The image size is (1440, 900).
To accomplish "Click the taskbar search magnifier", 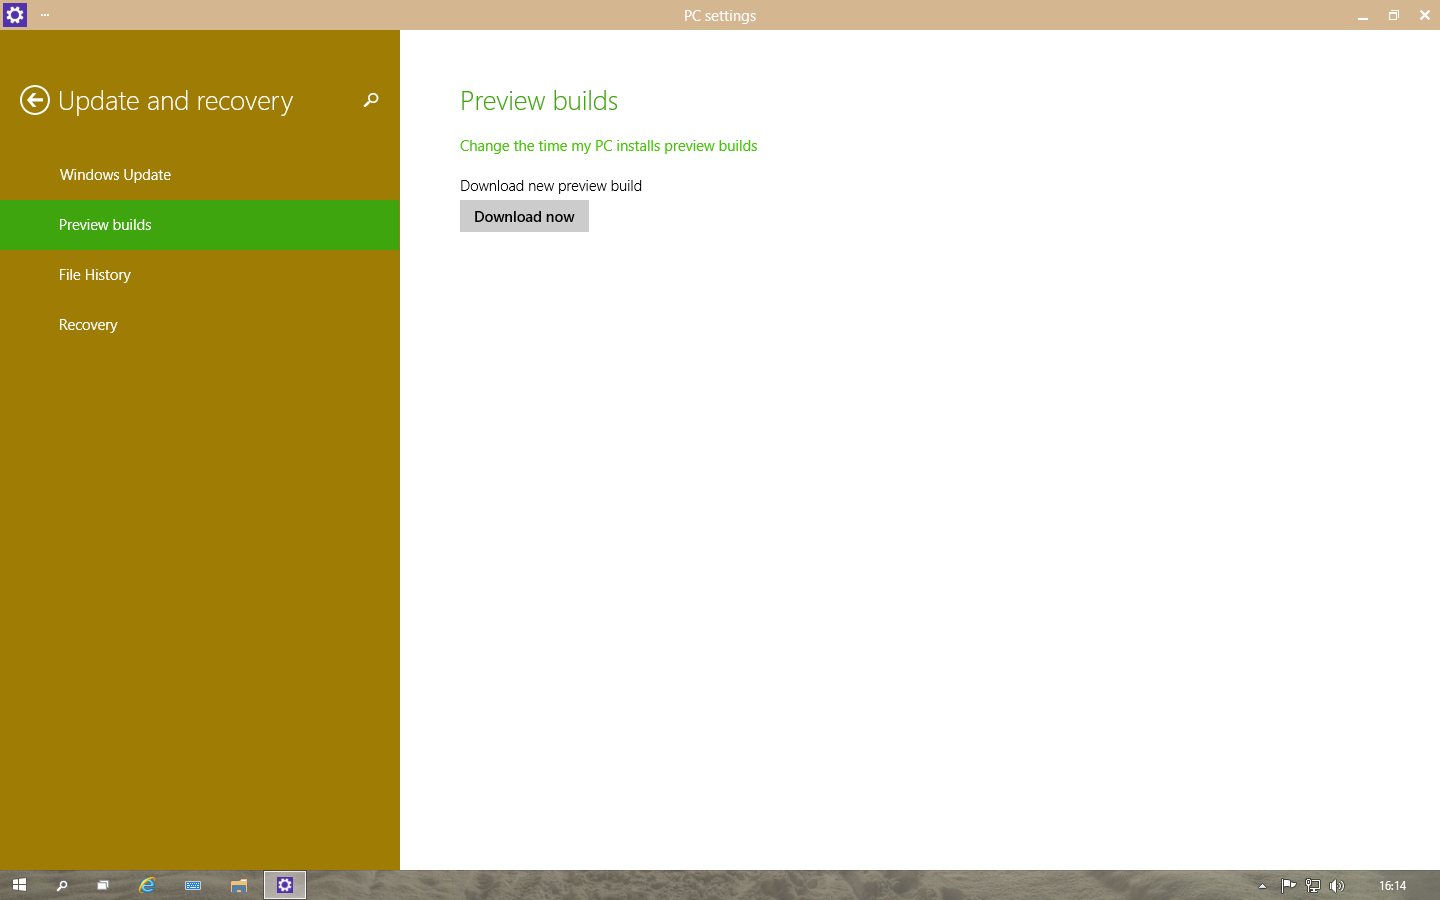I will (x=62, y=885).
